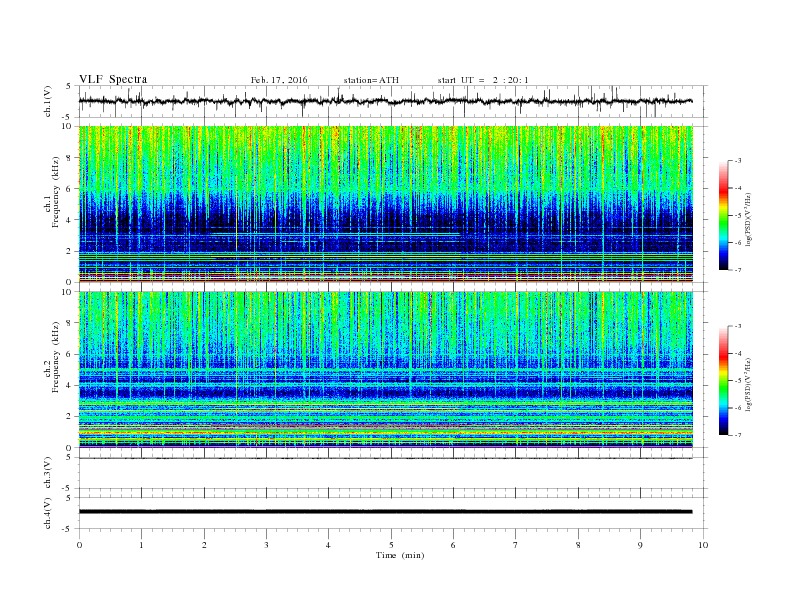Screen dimensions: 792x612
Task: Click the 7 minute tick label
Action: point(516,545)
